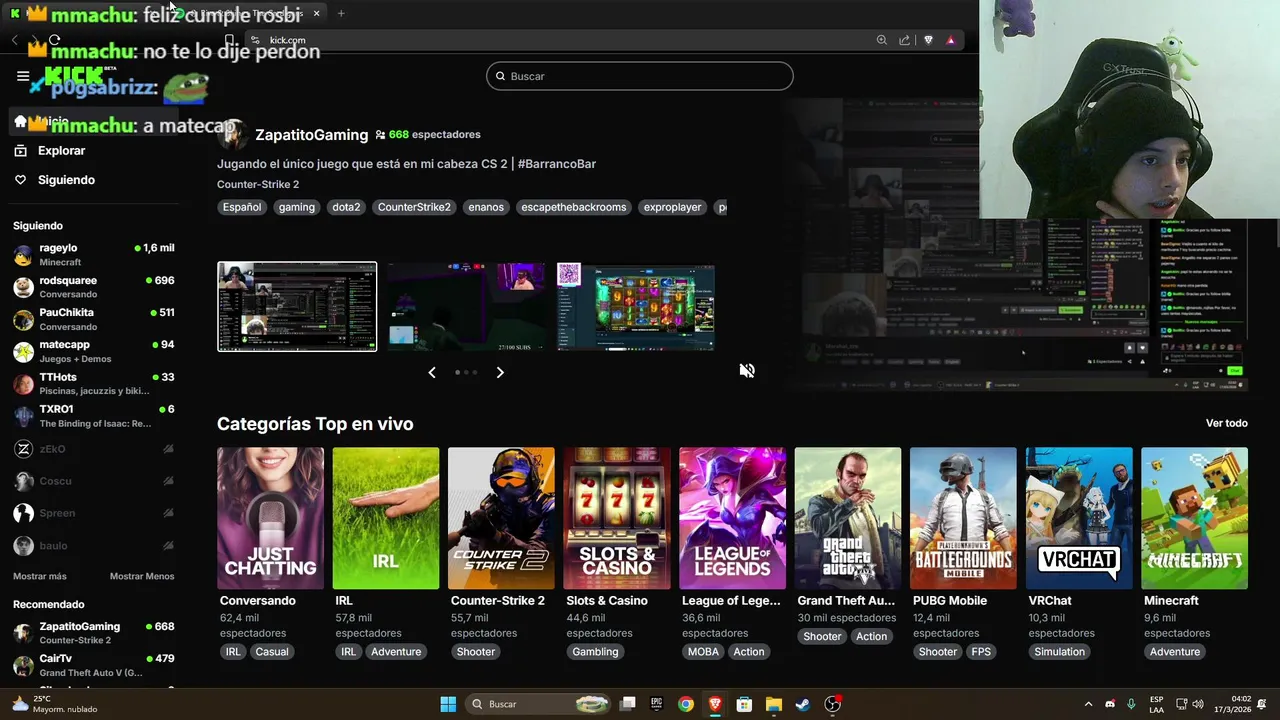
Task: Click the browser back arrow
Action: [x=14, y=40]
